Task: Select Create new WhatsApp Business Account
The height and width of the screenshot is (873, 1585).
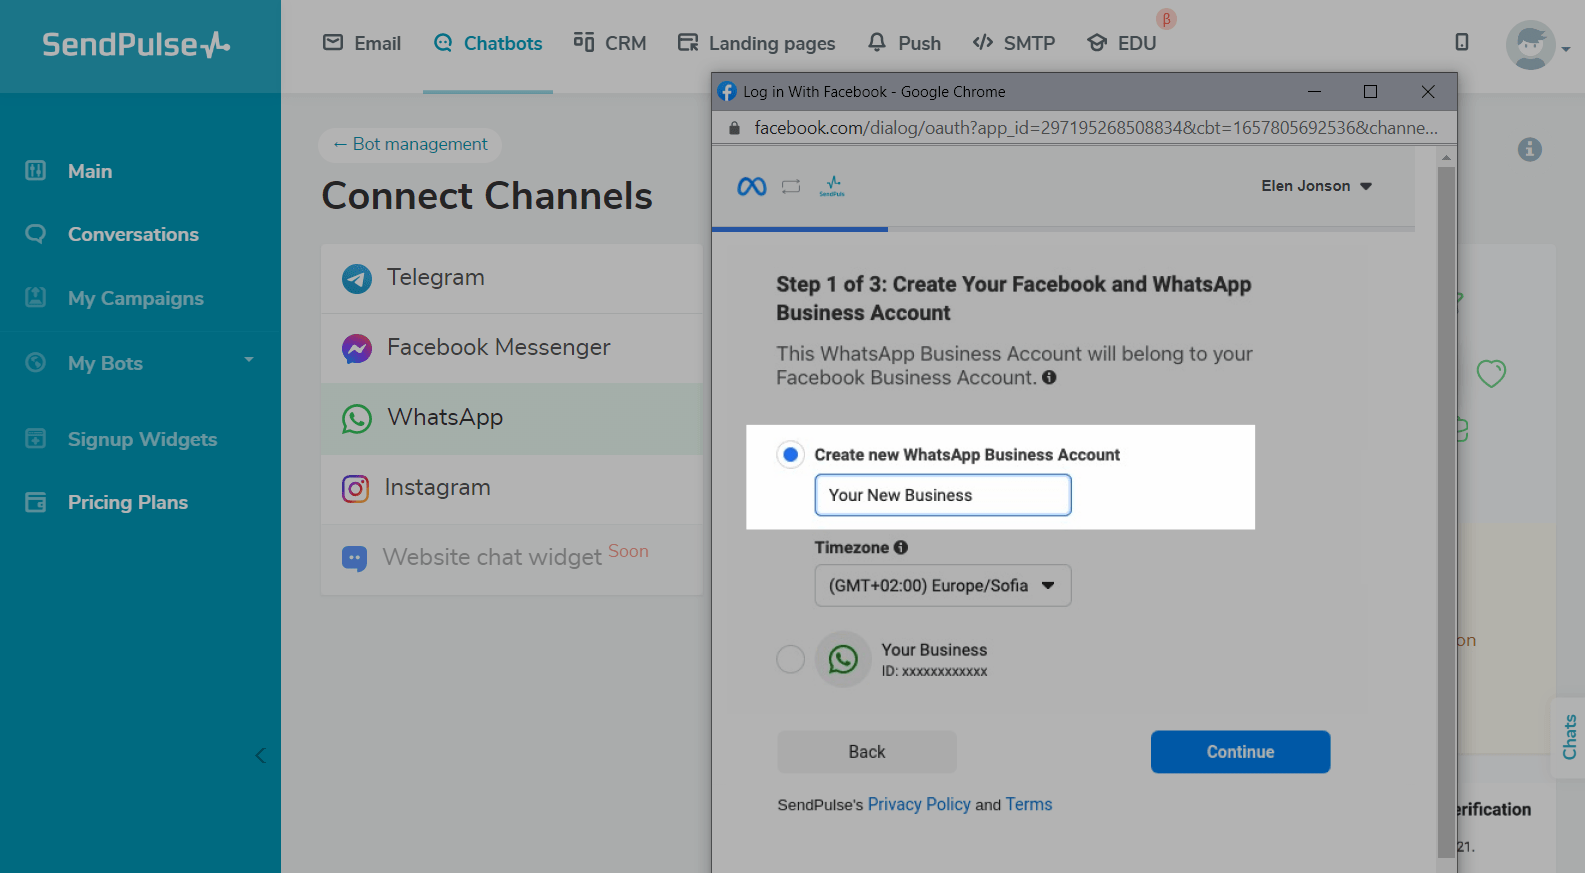Action: [790, 454]
